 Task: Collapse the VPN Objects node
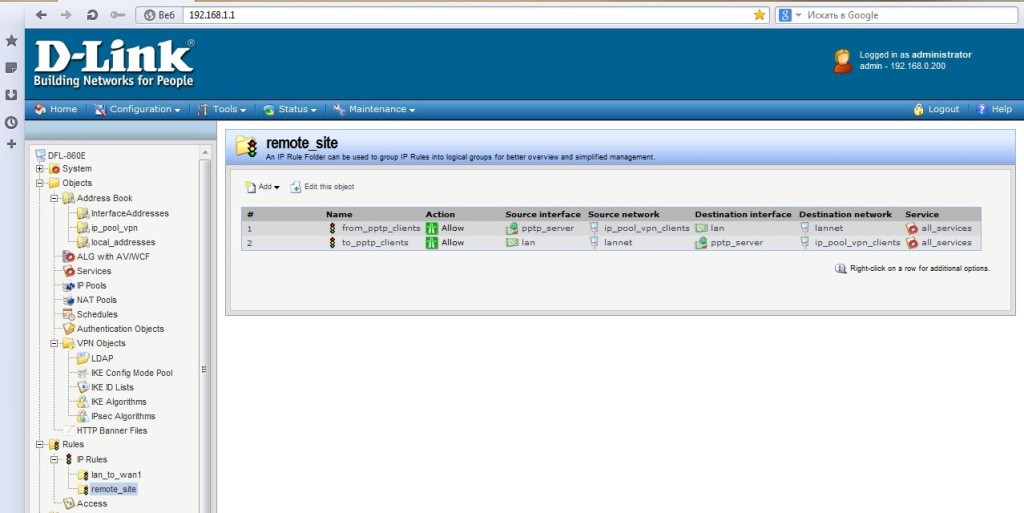(x=54, y=343)
